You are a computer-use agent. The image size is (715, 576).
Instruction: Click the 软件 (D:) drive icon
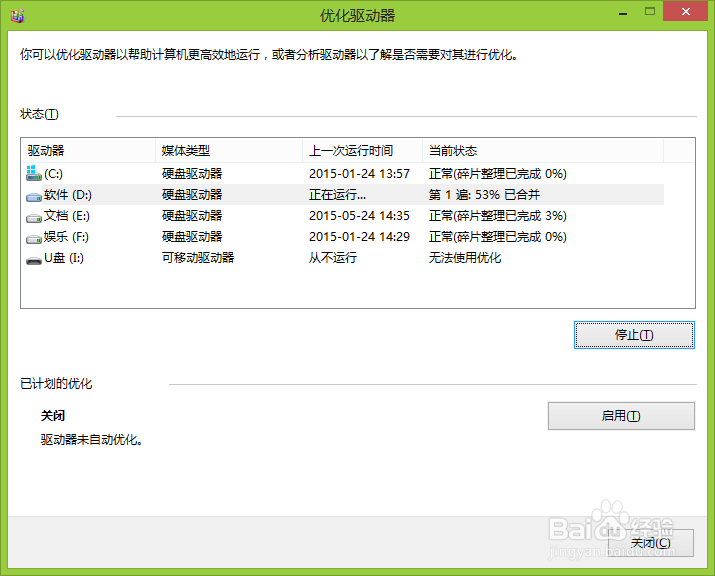(34, 197)
